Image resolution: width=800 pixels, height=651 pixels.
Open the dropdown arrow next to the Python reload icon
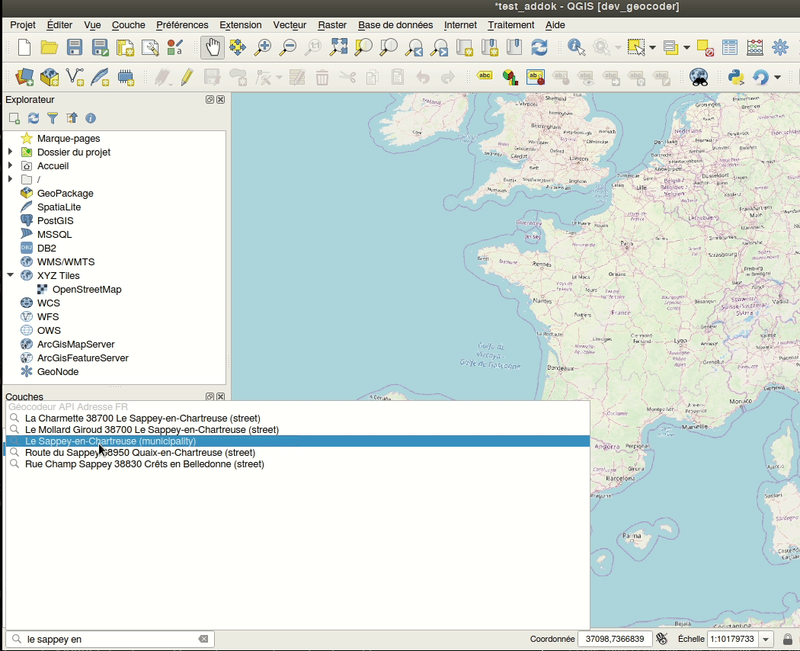pos(777,77)
